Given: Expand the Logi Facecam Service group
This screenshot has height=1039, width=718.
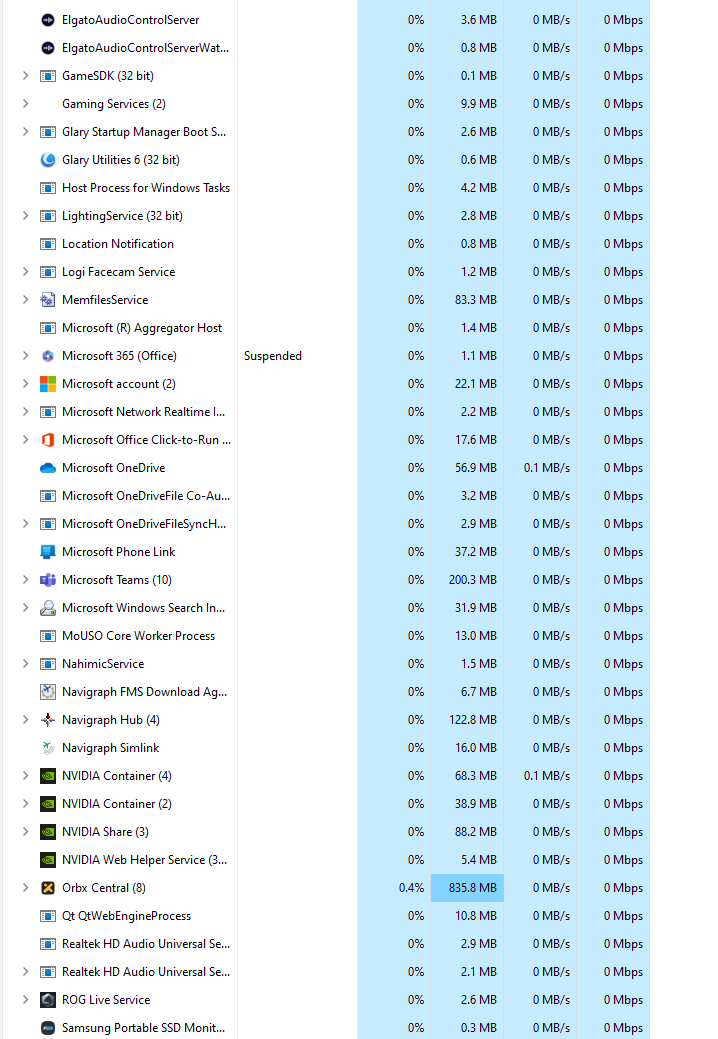Looking at the screenshot, I should tap(25, 272).
